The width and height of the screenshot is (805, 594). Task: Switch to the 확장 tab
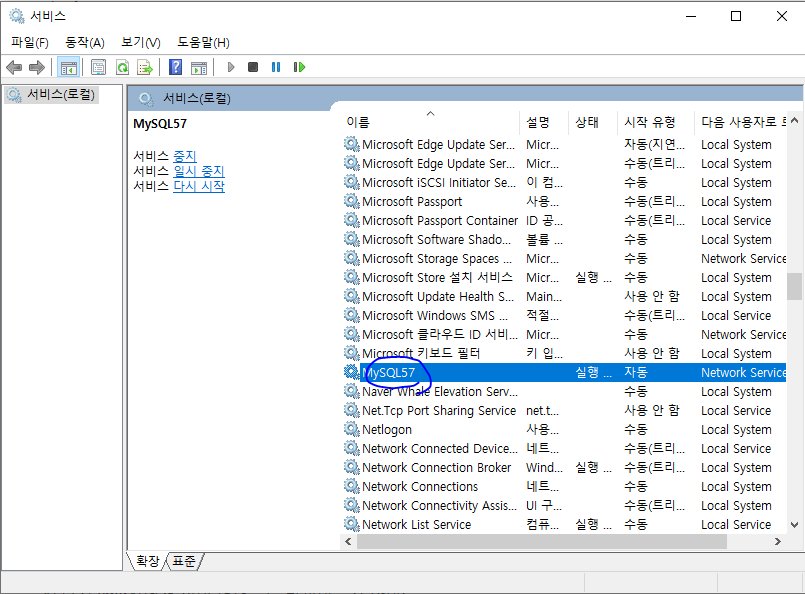(x=148, y=561)
